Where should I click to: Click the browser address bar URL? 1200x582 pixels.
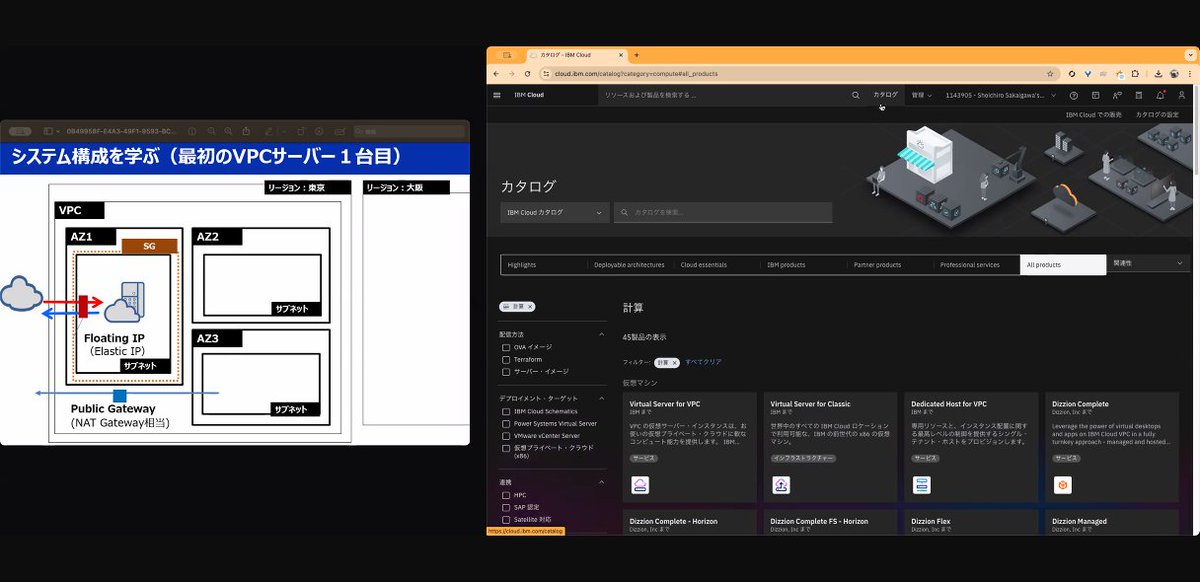[x=636, y=73]
